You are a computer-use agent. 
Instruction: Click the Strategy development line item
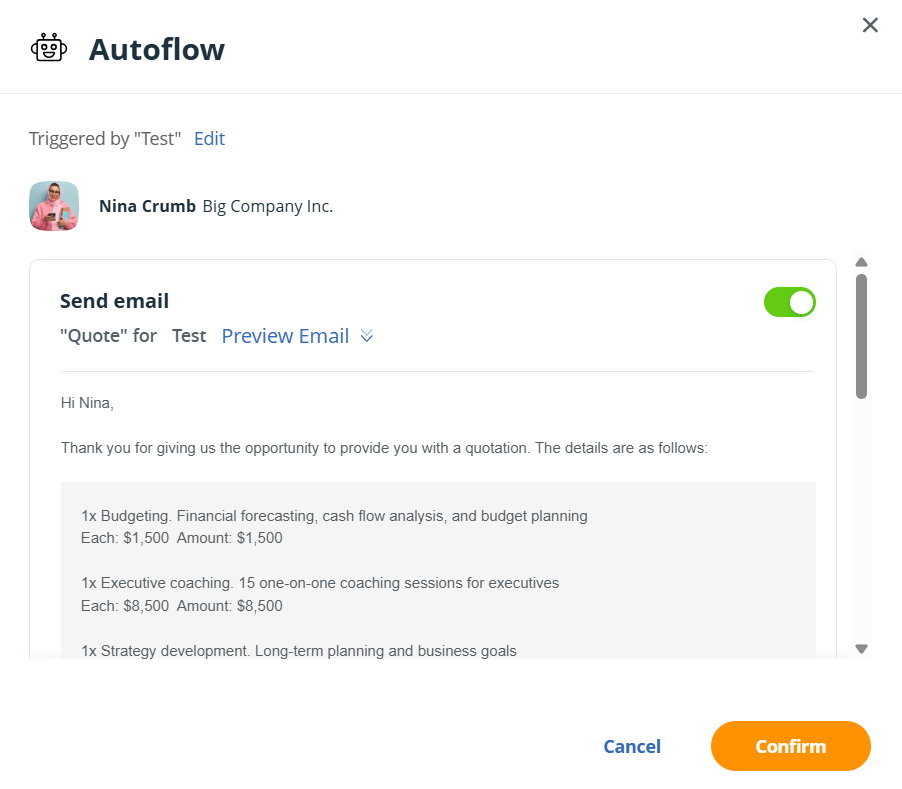coord(299,651)
